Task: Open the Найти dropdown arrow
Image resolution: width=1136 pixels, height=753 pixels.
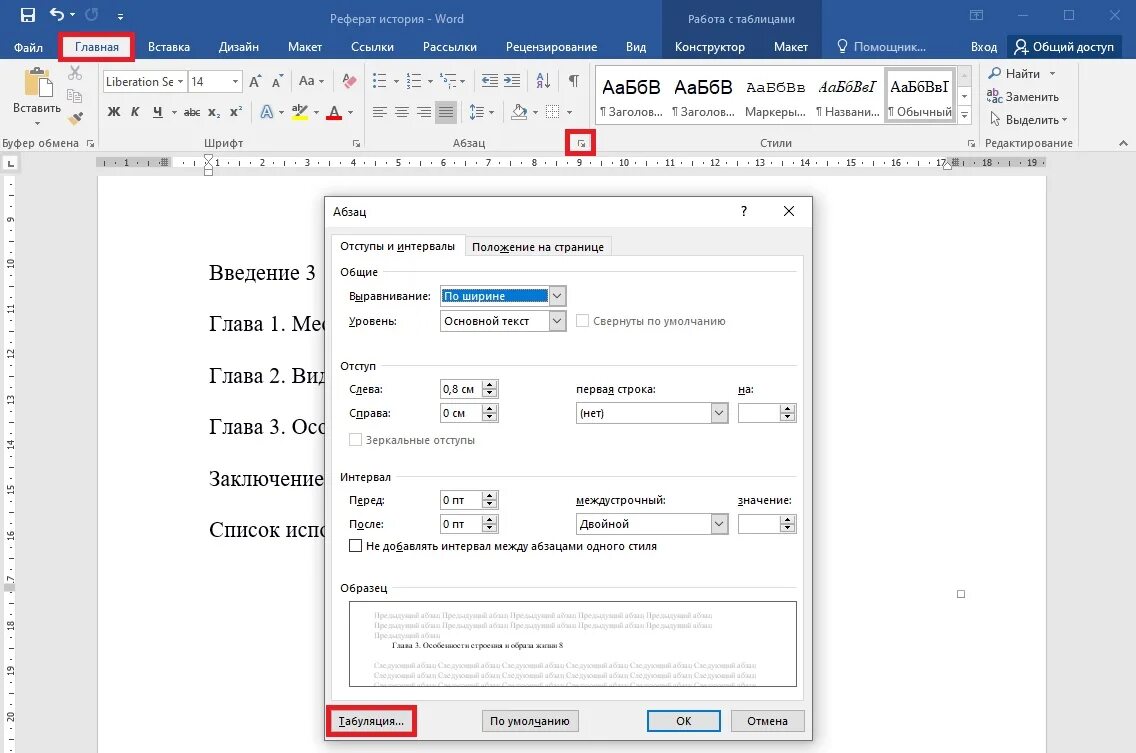Action: (x=1052, y=74)
